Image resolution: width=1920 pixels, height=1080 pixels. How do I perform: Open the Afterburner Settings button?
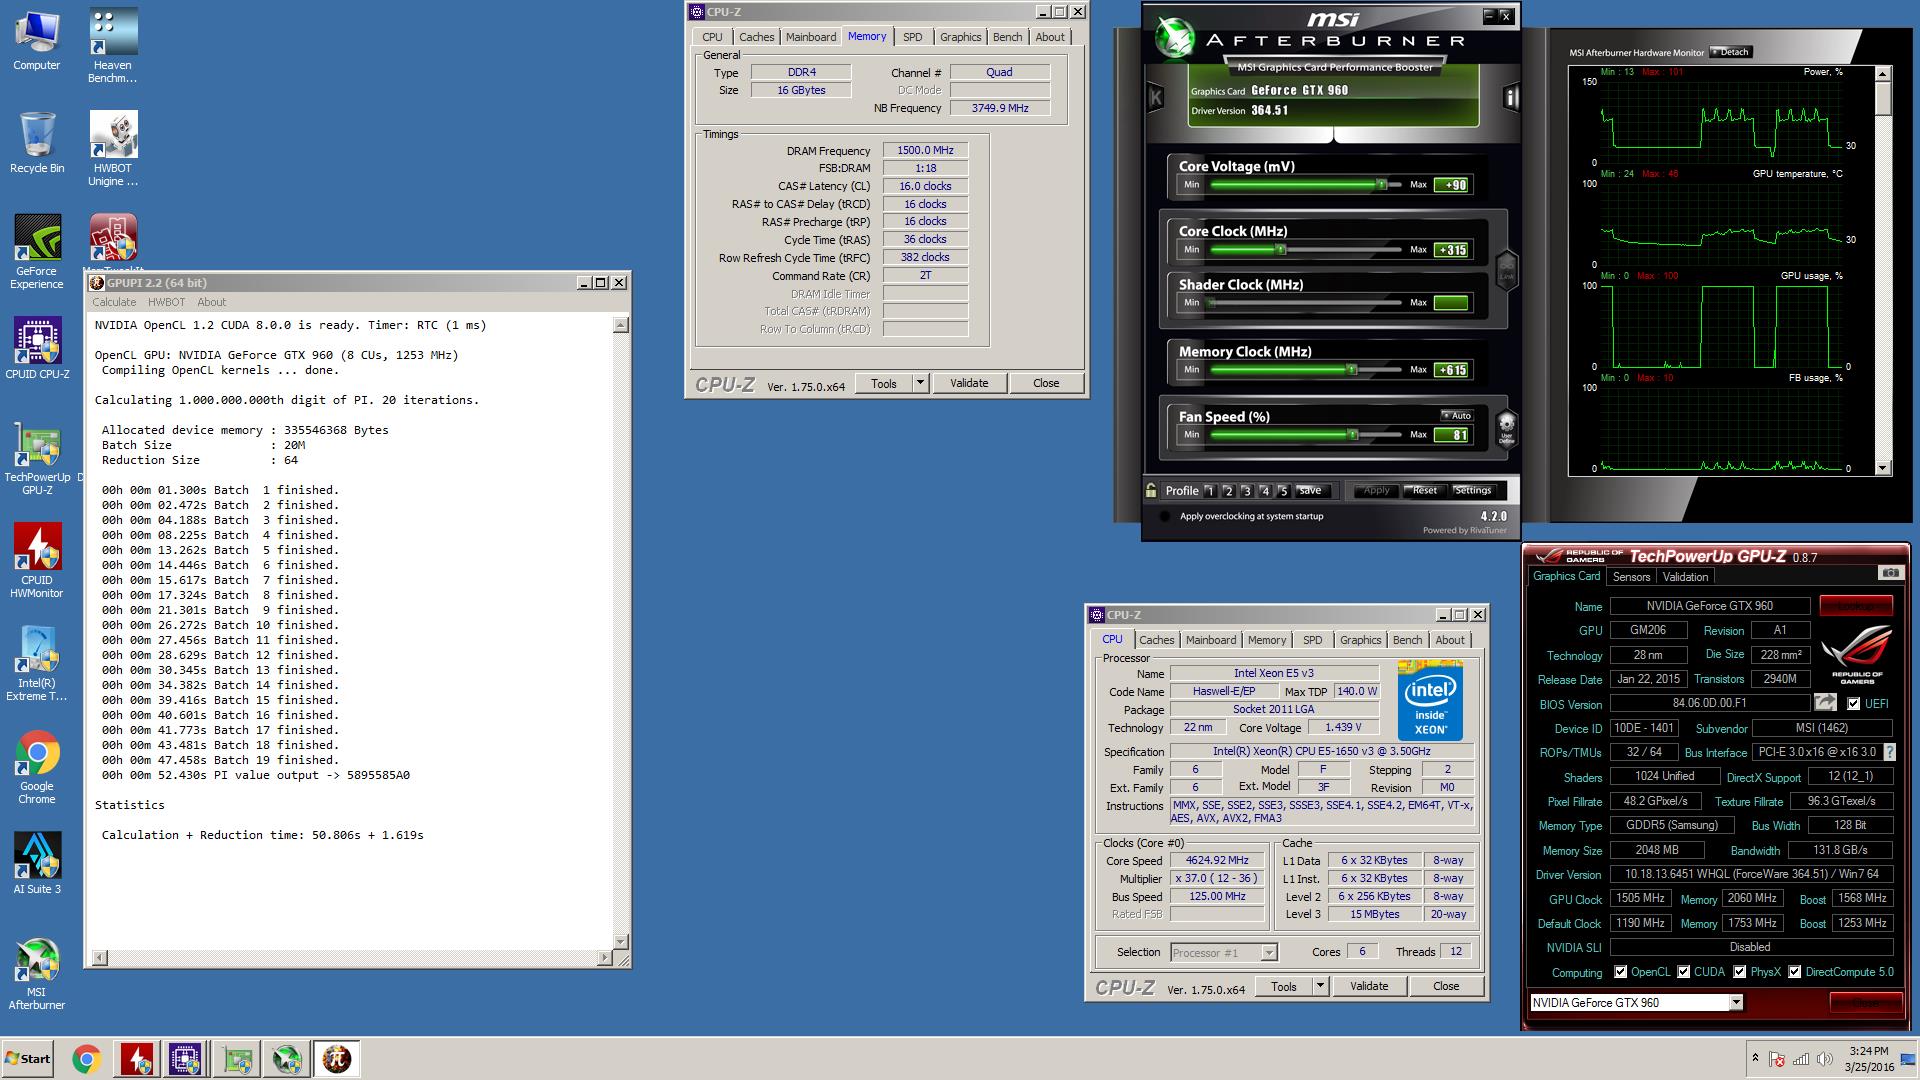coord(1472,491)
